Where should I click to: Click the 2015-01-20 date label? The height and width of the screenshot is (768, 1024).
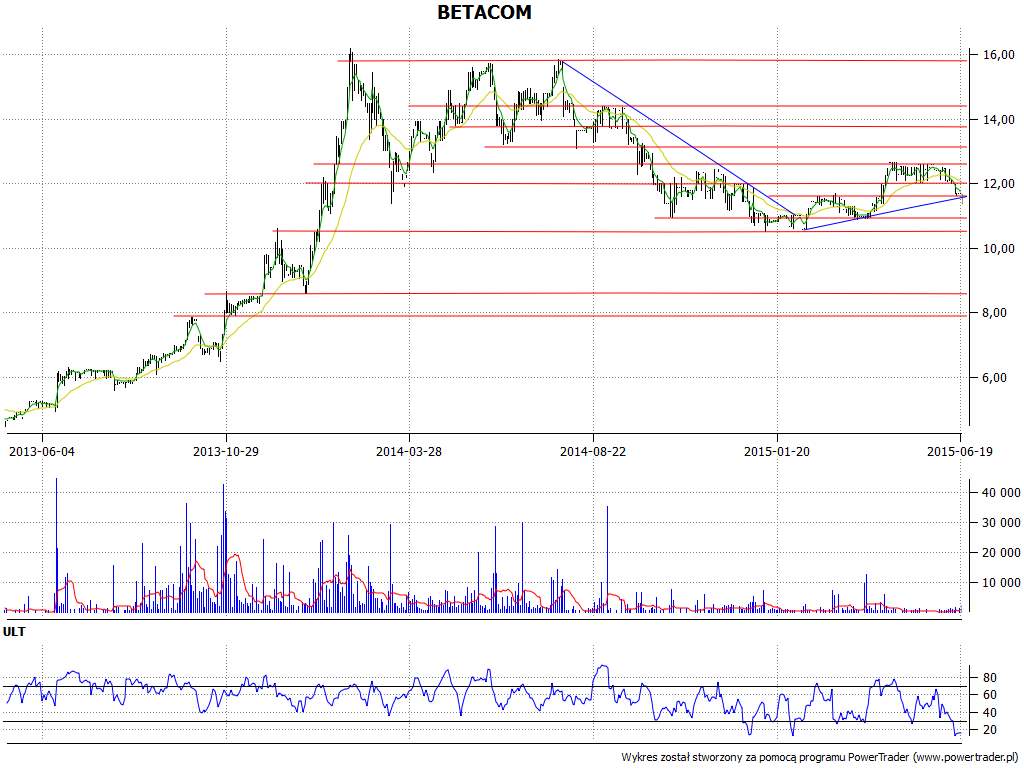[777, 451]
